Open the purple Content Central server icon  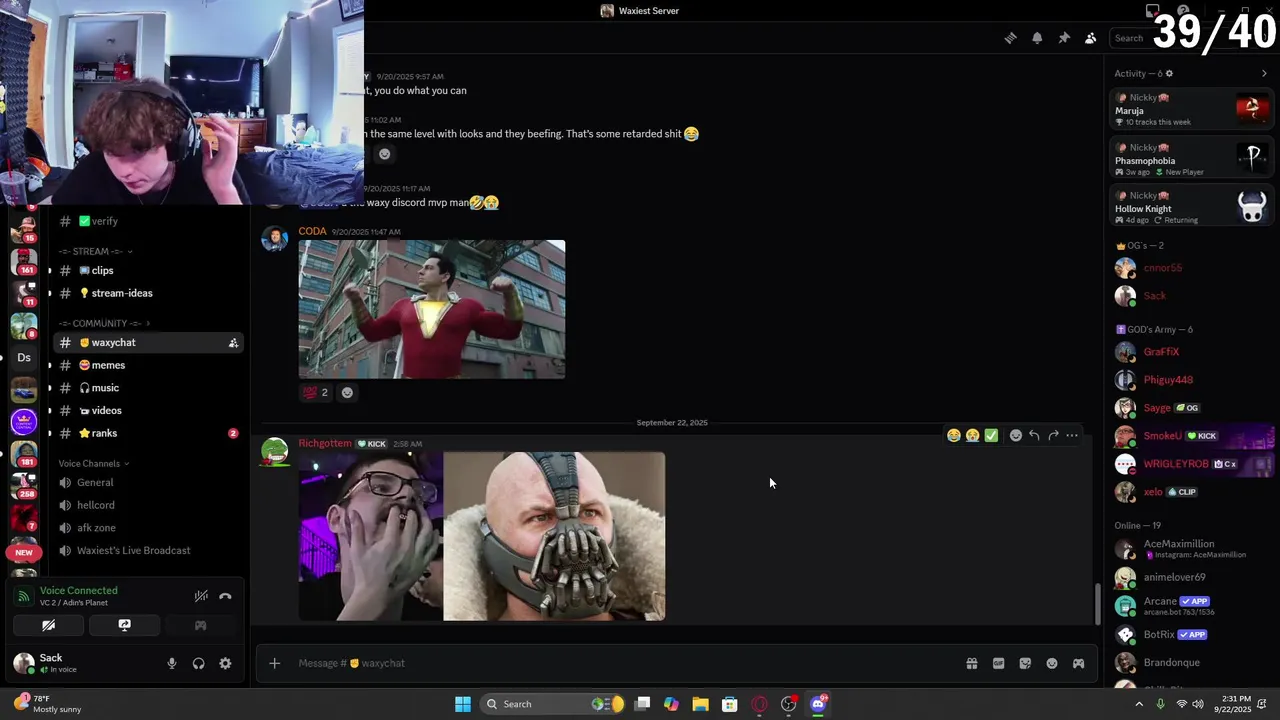(24, 421)
